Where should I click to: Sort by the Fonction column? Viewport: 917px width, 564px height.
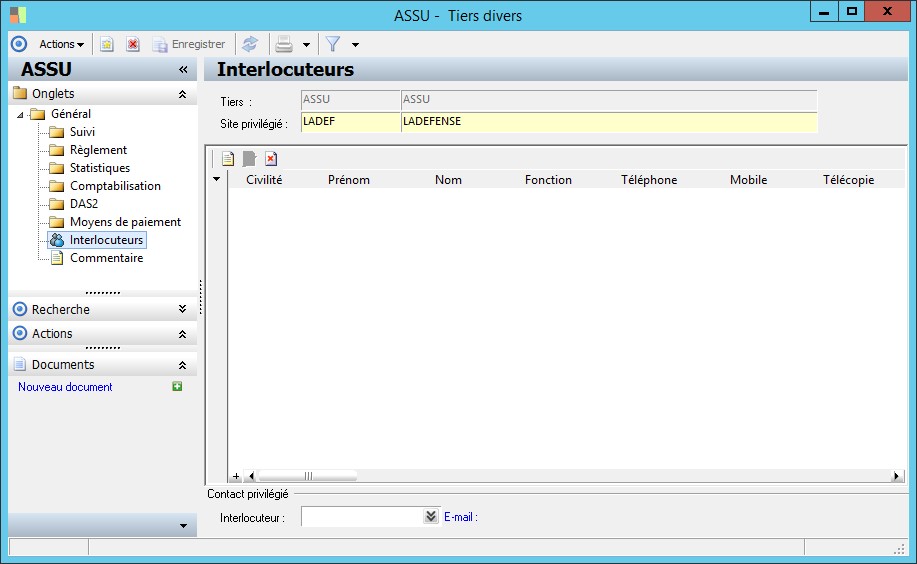click(548, 180)
